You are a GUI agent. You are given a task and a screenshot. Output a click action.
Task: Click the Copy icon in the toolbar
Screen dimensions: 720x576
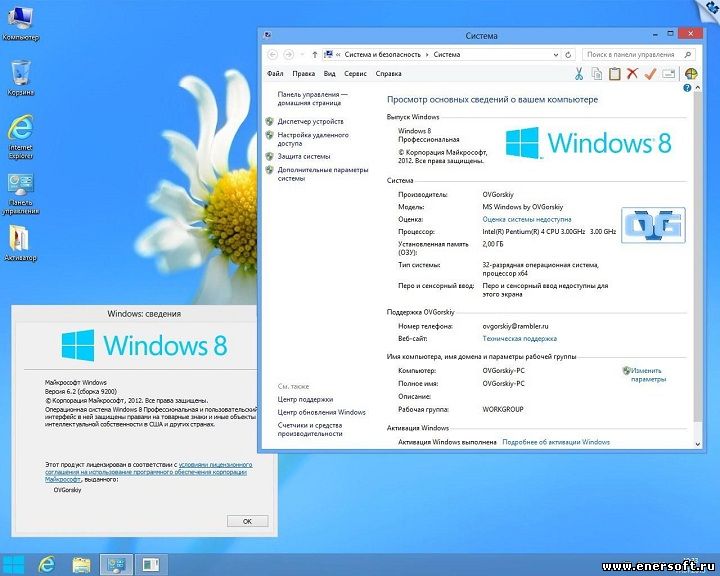(x=596, y=73)
